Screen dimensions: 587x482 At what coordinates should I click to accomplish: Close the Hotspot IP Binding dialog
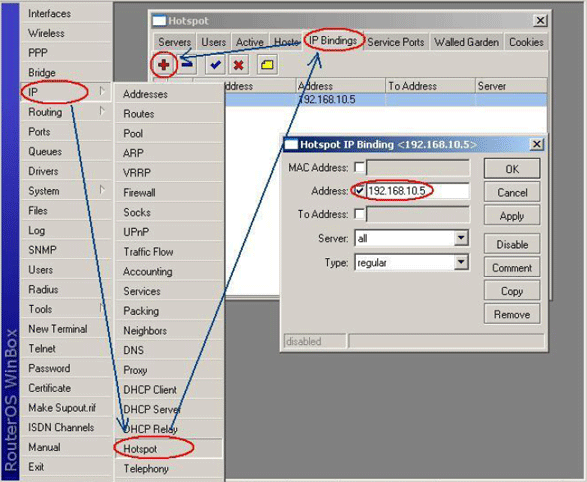tap(536, 144)
